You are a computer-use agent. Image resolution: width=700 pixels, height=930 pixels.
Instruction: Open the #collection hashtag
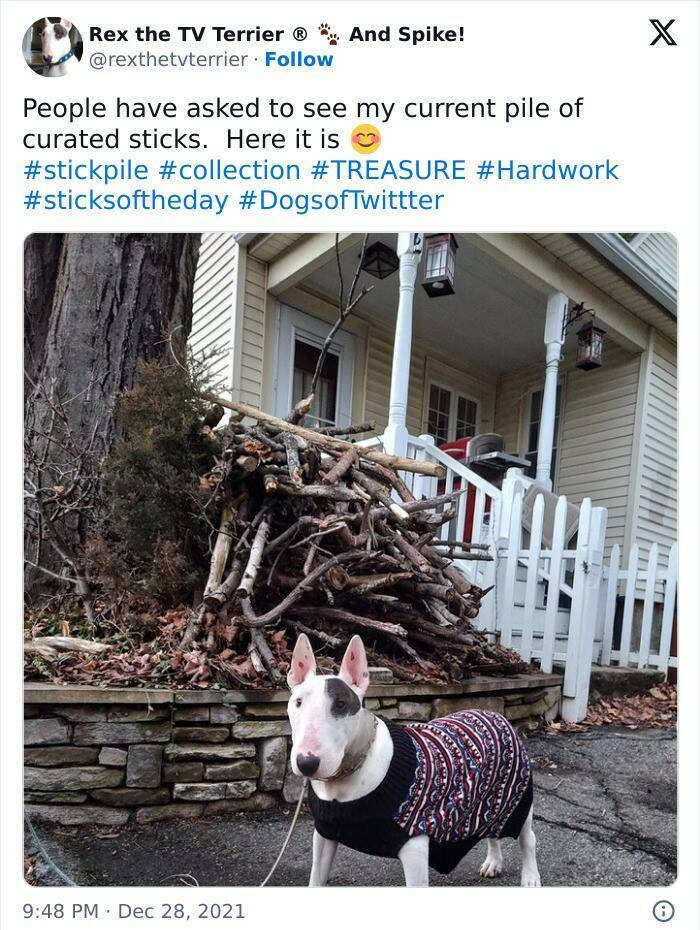click(230, 170)
